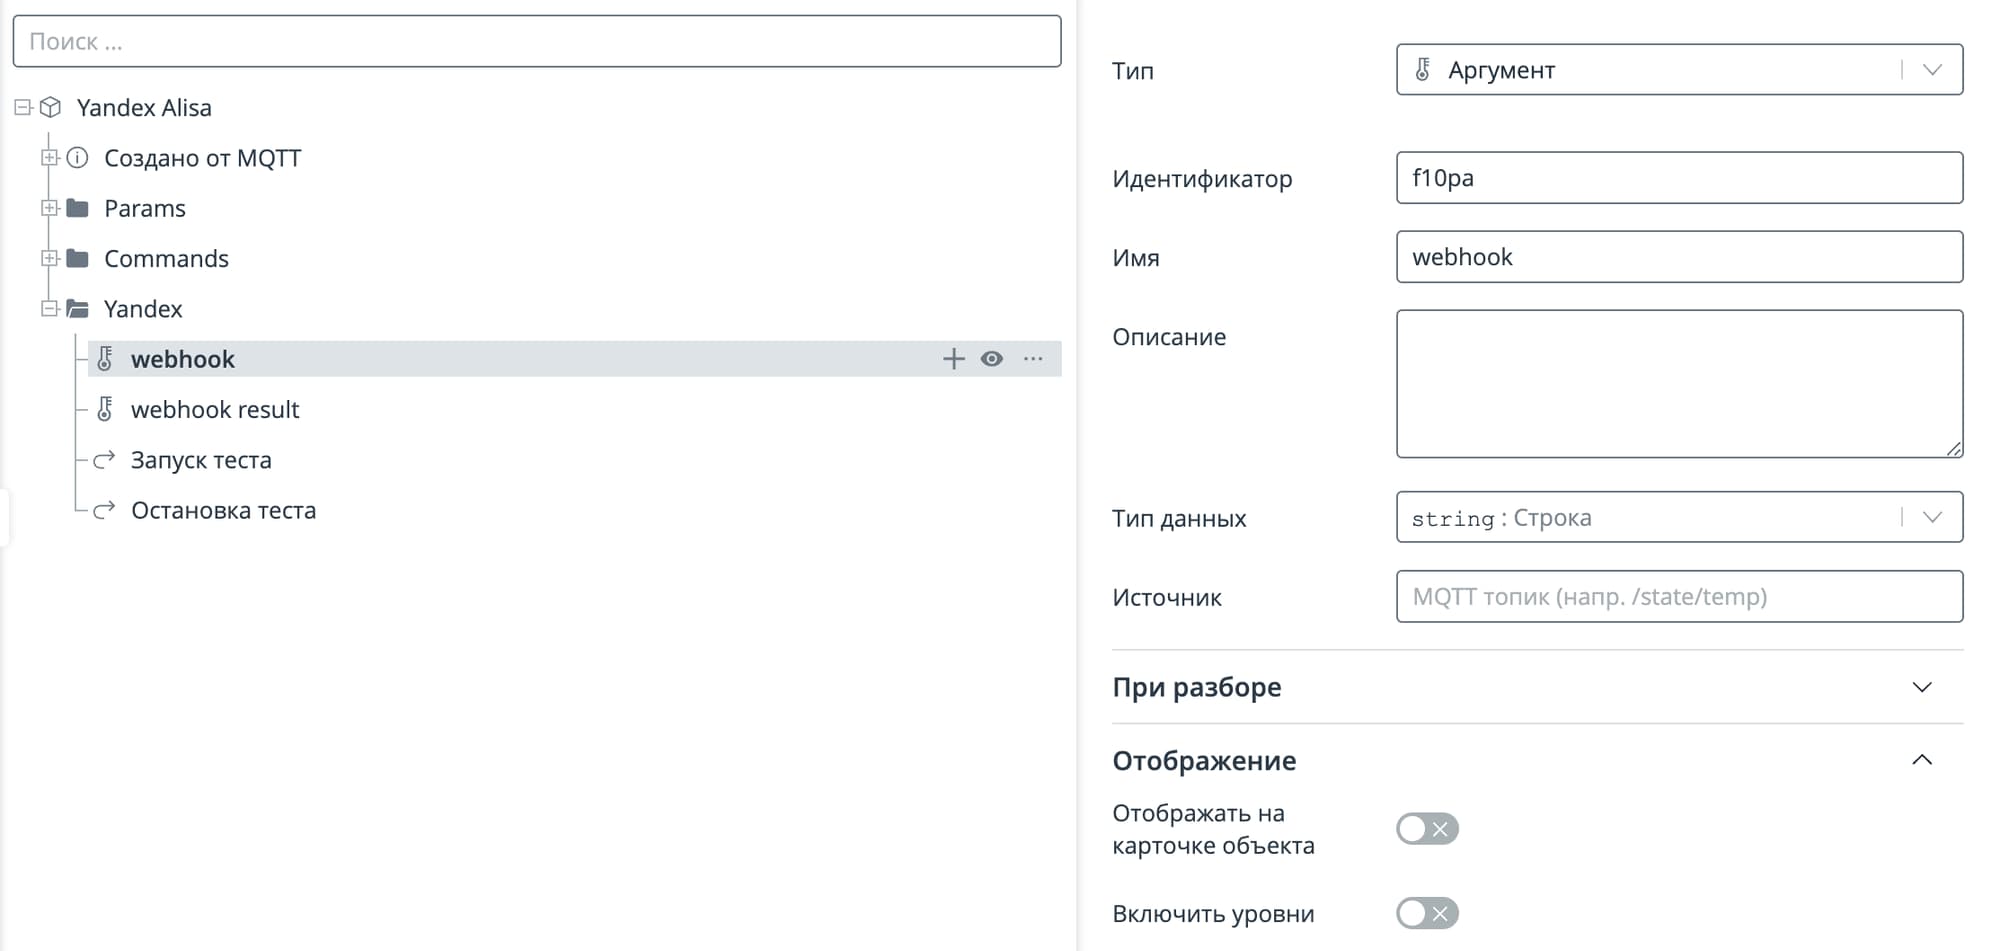Screen dimensions: 2000x951
Task: Open the three-dots menu for webhook
Action: 1033,359
